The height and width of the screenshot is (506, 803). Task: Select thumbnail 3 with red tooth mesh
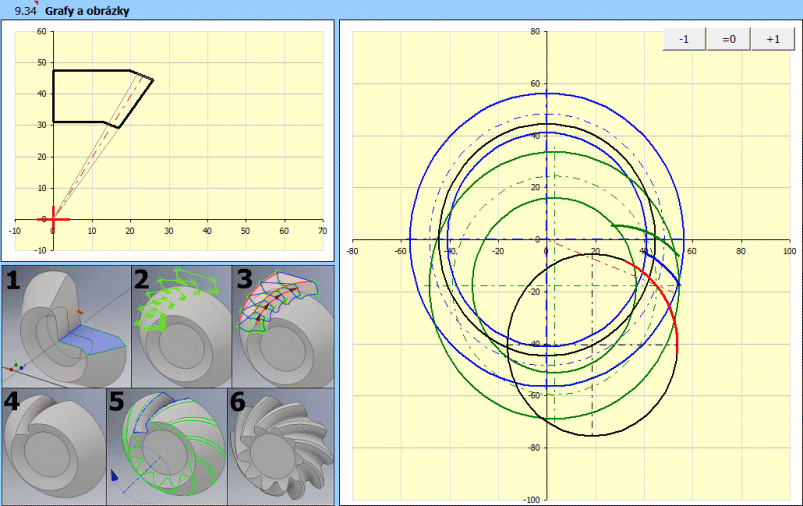point(282,325)
